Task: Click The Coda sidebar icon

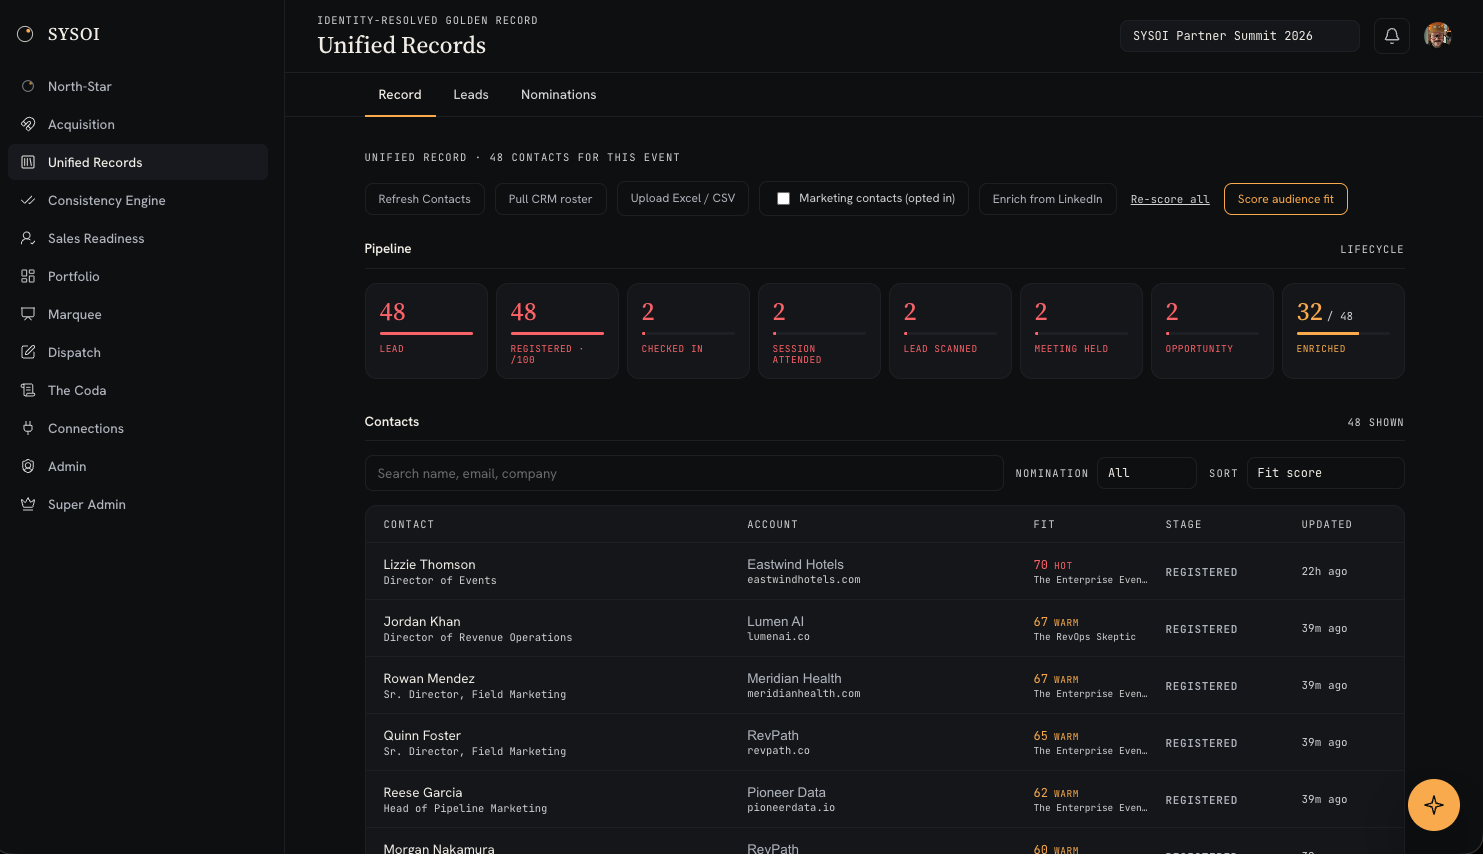Action: 28,390
